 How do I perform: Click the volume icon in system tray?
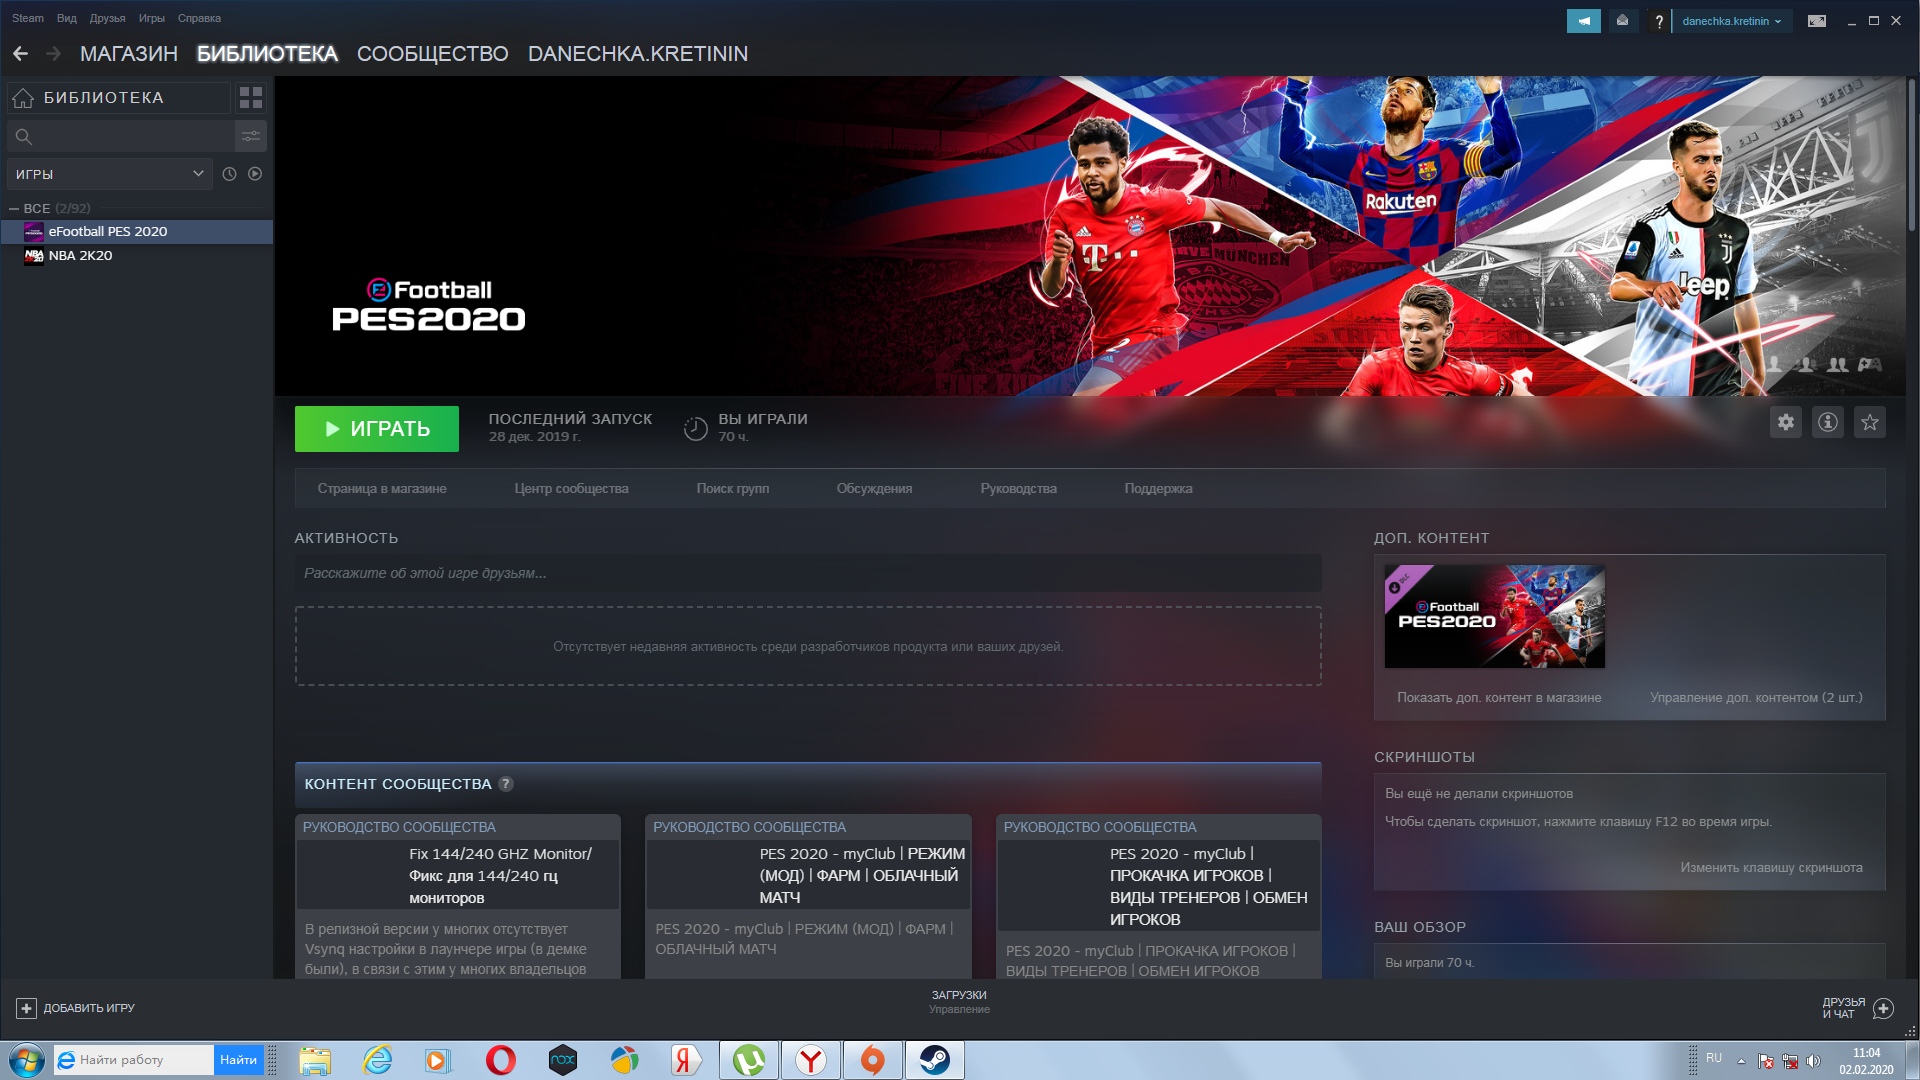point(1813,1061)
